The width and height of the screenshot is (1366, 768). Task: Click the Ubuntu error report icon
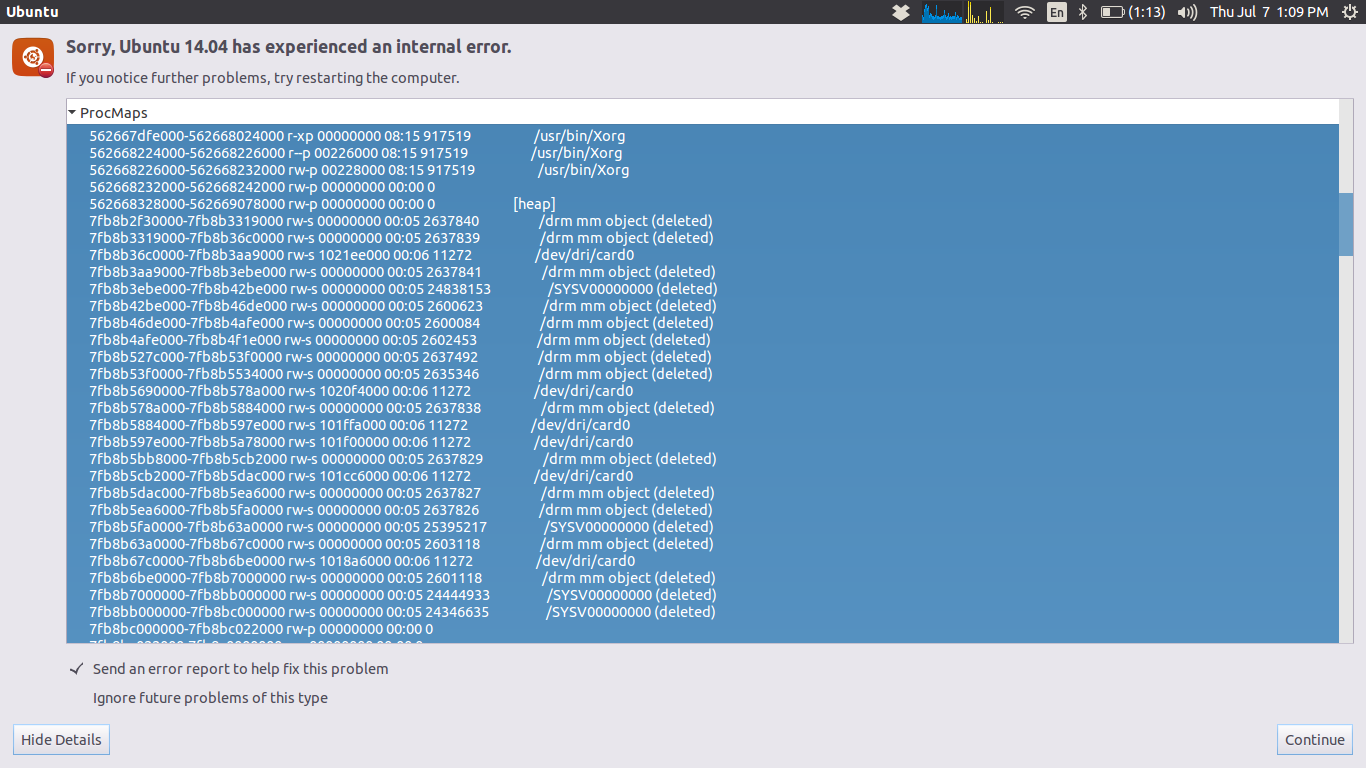33,58
